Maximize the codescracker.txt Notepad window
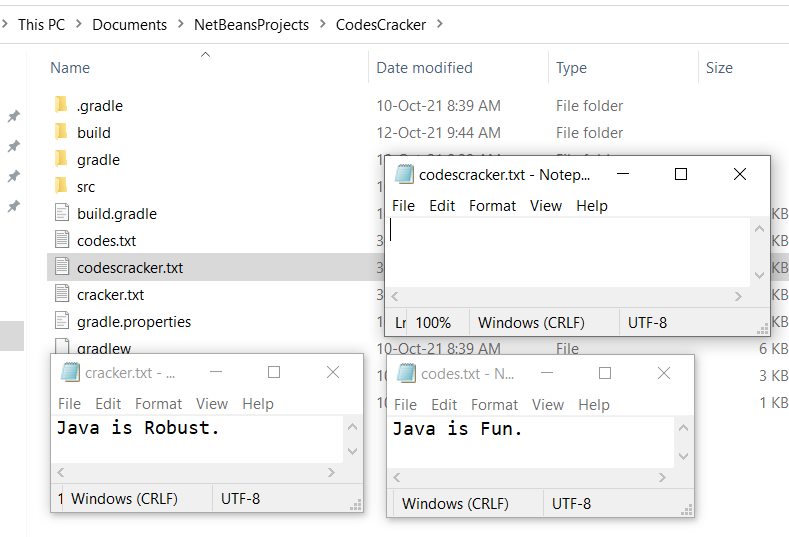789x537 pixels. coord(681,174)
